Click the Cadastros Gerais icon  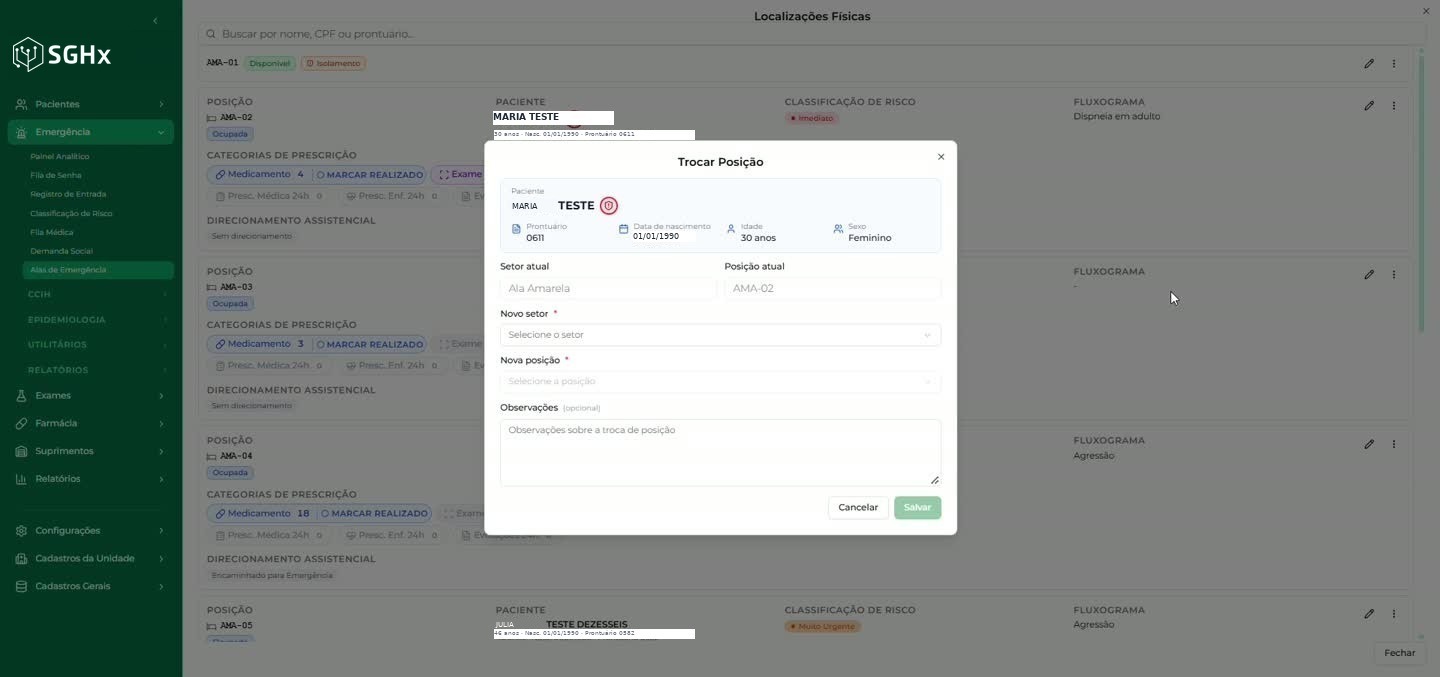pos(21,586)
